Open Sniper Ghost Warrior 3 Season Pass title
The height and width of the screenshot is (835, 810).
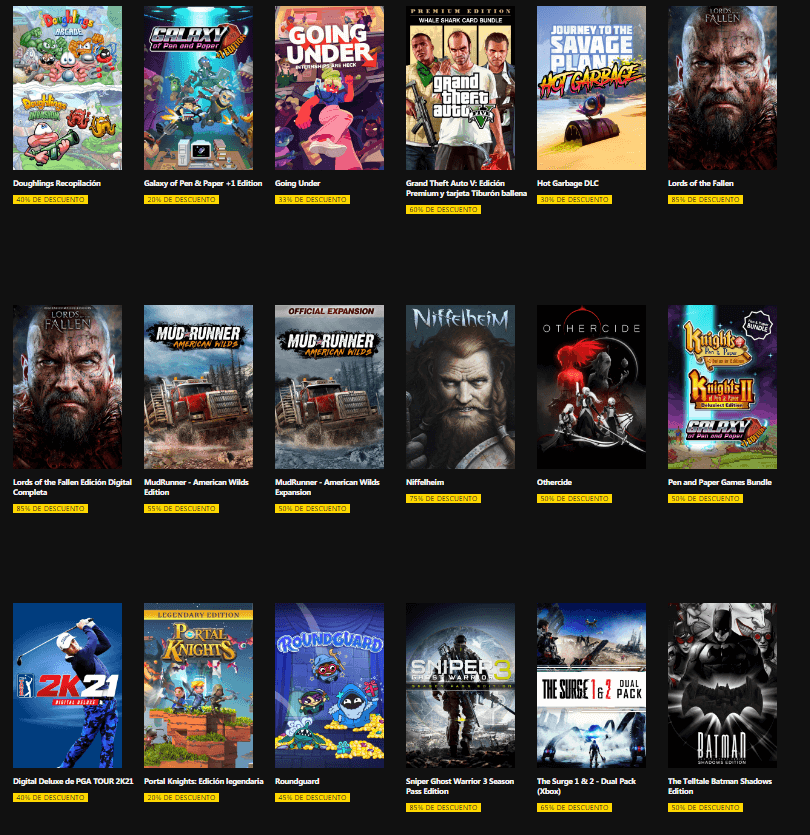[x=460, y=786]
